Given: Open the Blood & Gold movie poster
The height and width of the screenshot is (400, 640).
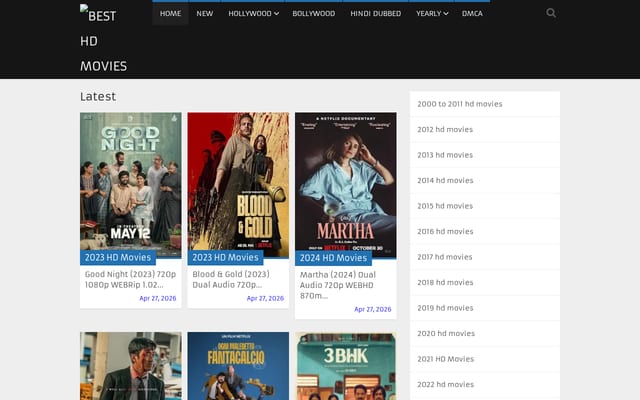Looking at the screenshot, I should coord(238,185).
